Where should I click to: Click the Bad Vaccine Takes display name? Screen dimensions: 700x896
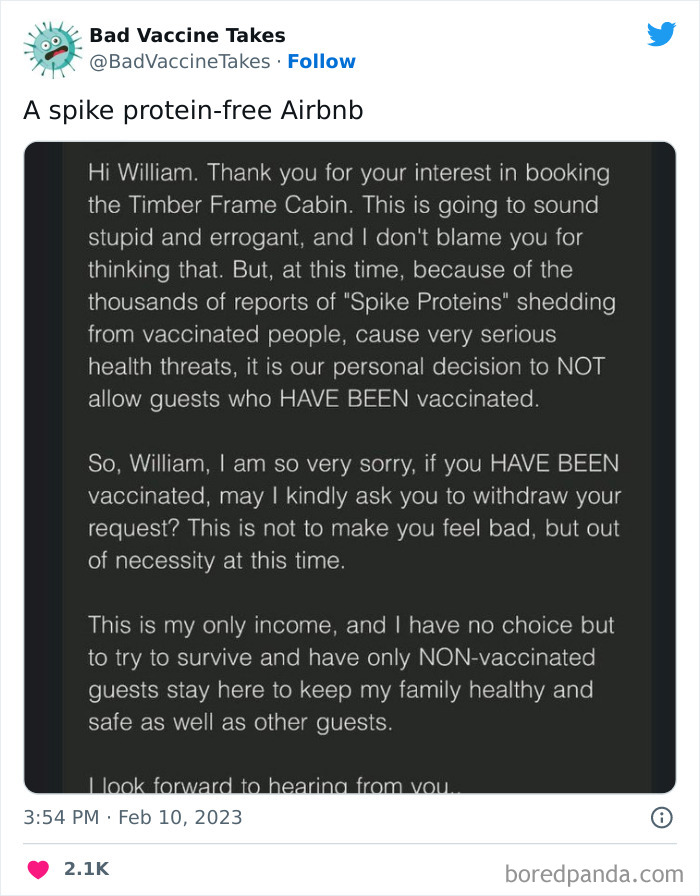(186, 35)
